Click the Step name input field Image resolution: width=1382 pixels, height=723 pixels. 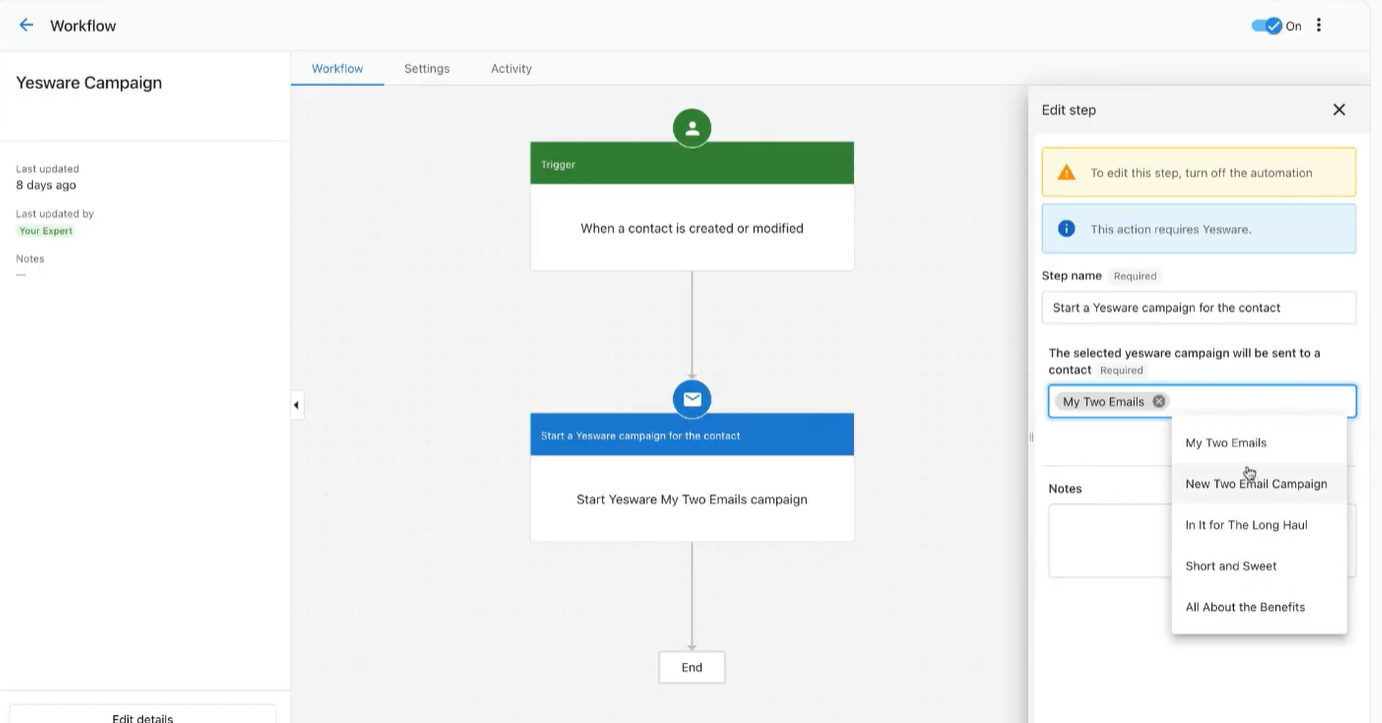[x=1199, y=308]
